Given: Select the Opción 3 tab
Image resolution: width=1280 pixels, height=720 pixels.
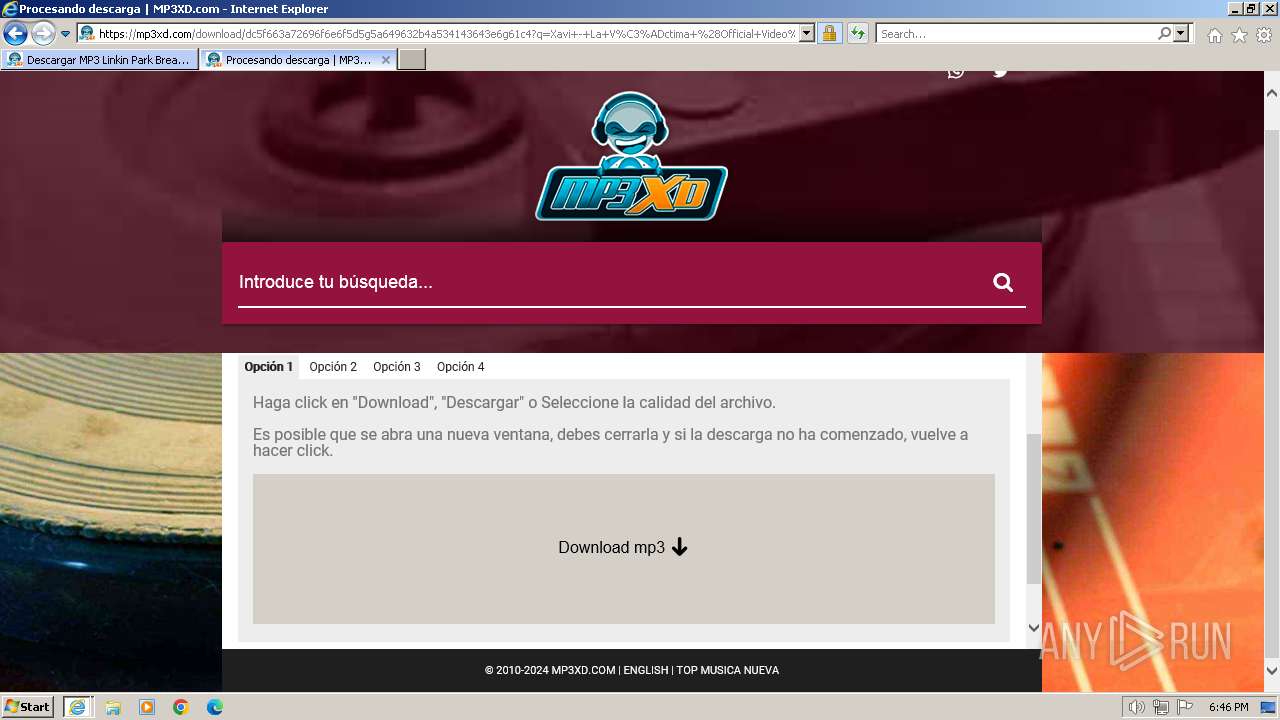Looking at the screenshot, I should click(x=397, y=367).
